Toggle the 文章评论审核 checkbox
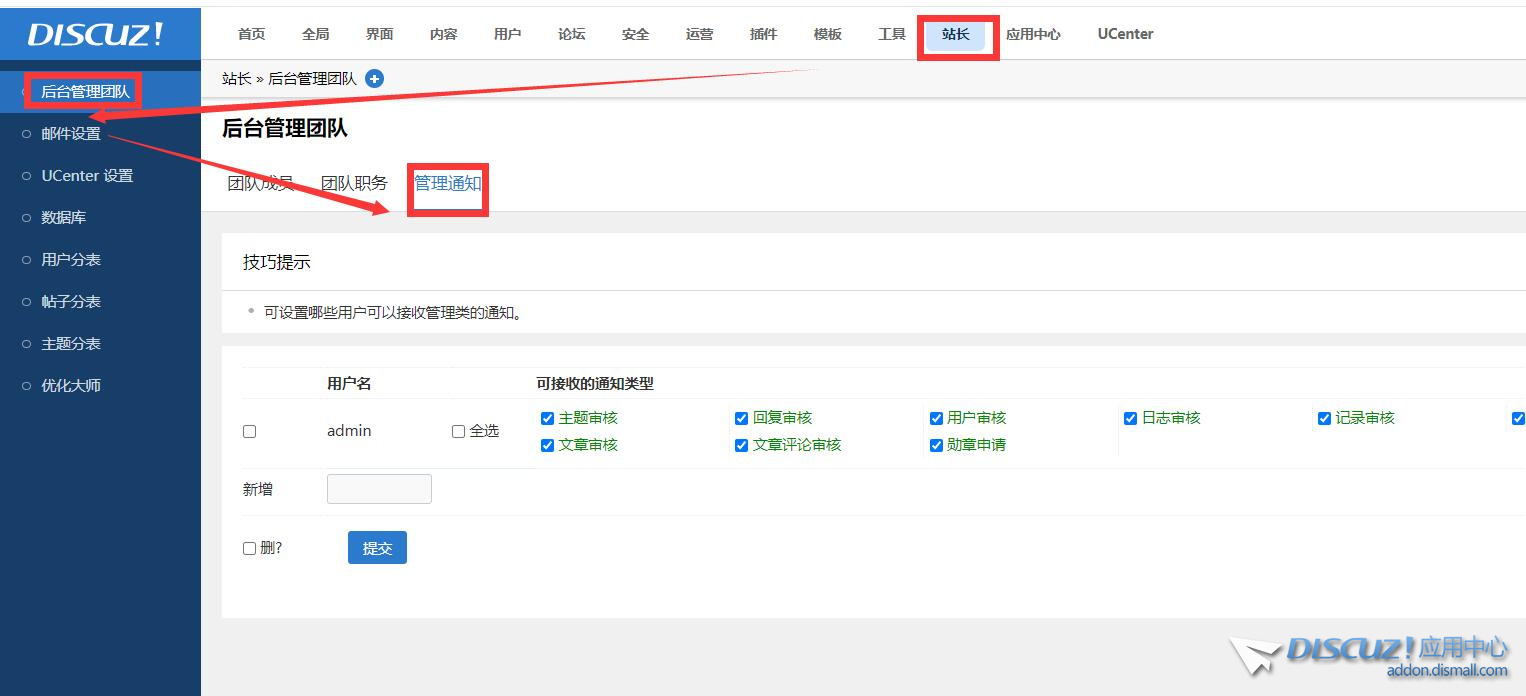Viewport: 1526px width, 696px height. click(x=741, y=446)
